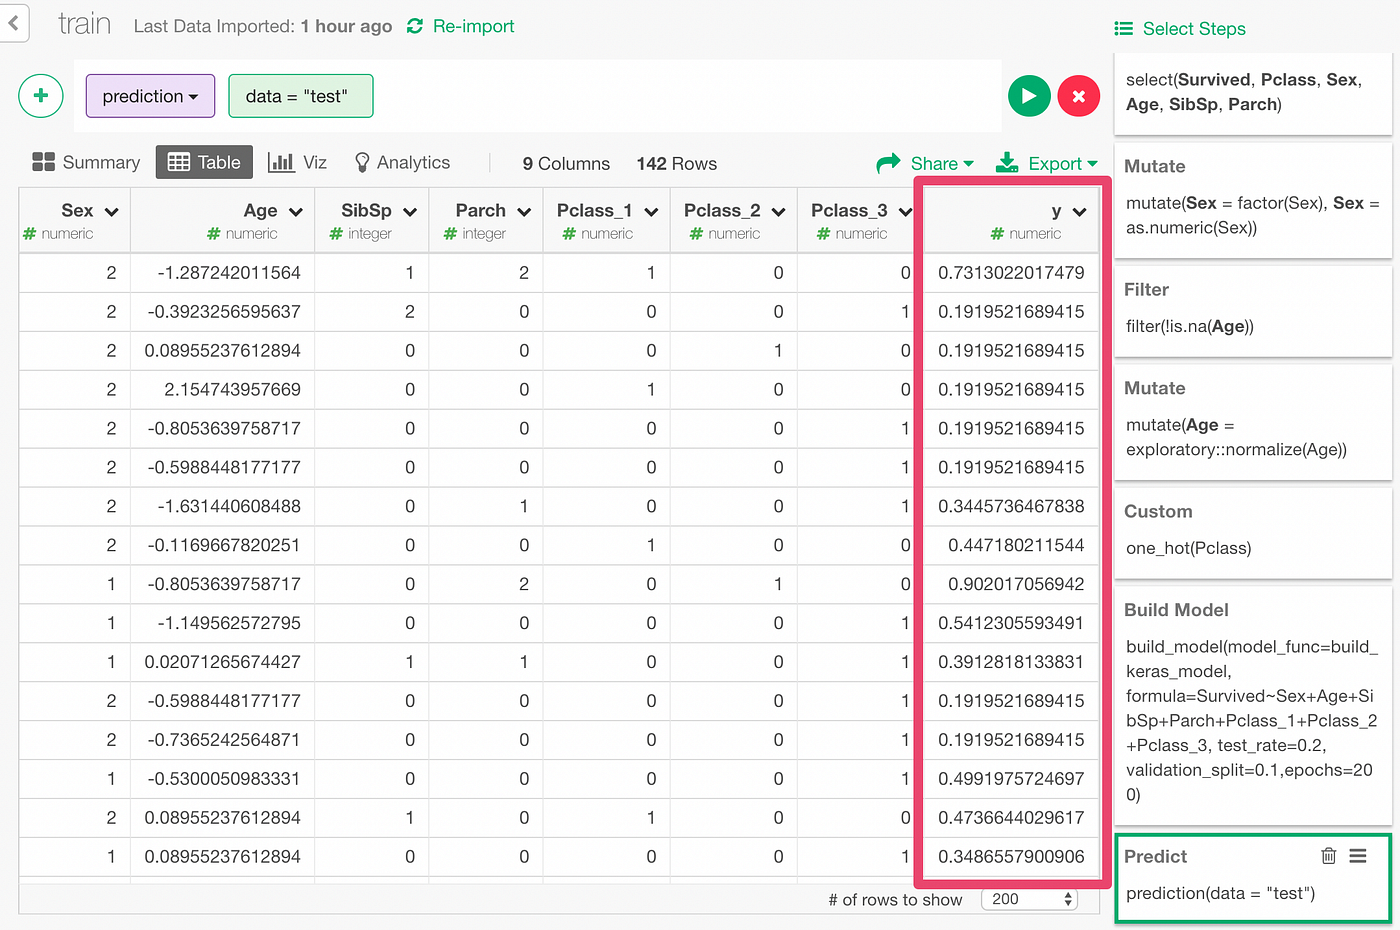Open the Predict step hamburger menu icon
Screen dimensions: 1400x930
coord(1358,856)
